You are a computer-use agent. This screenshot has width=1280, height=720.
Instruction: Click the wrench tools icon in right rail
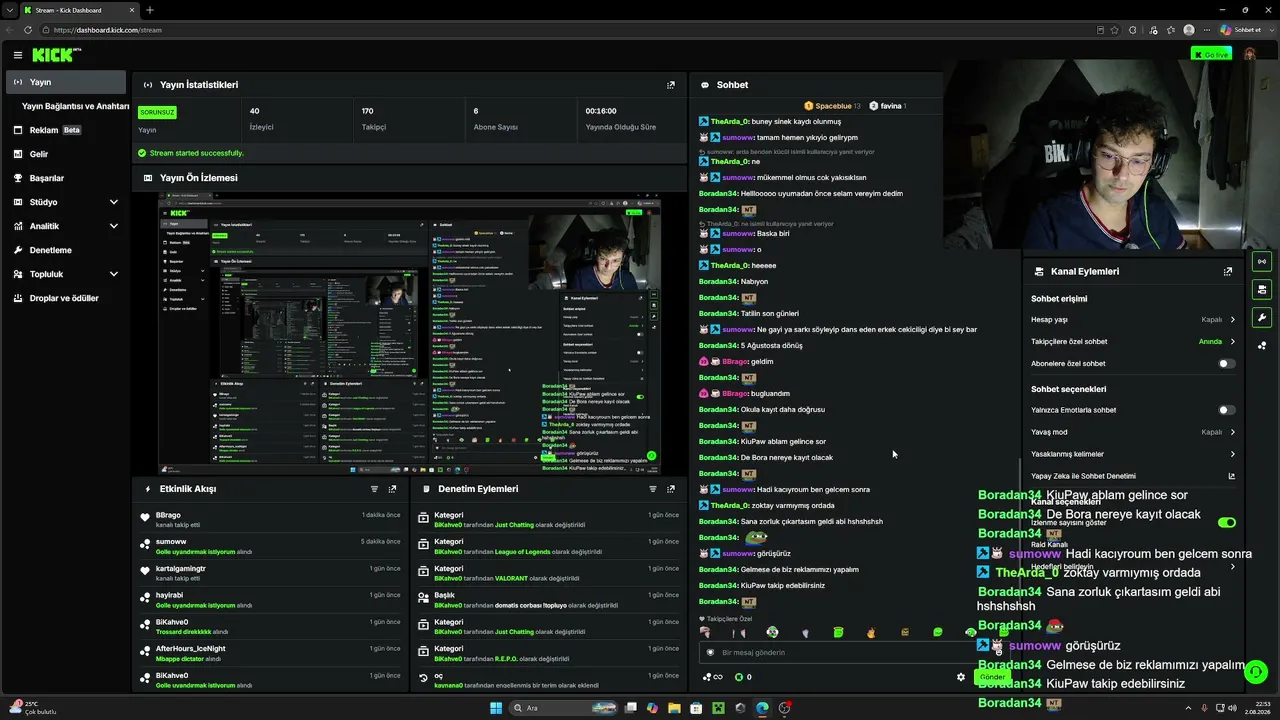(1262, 318)
